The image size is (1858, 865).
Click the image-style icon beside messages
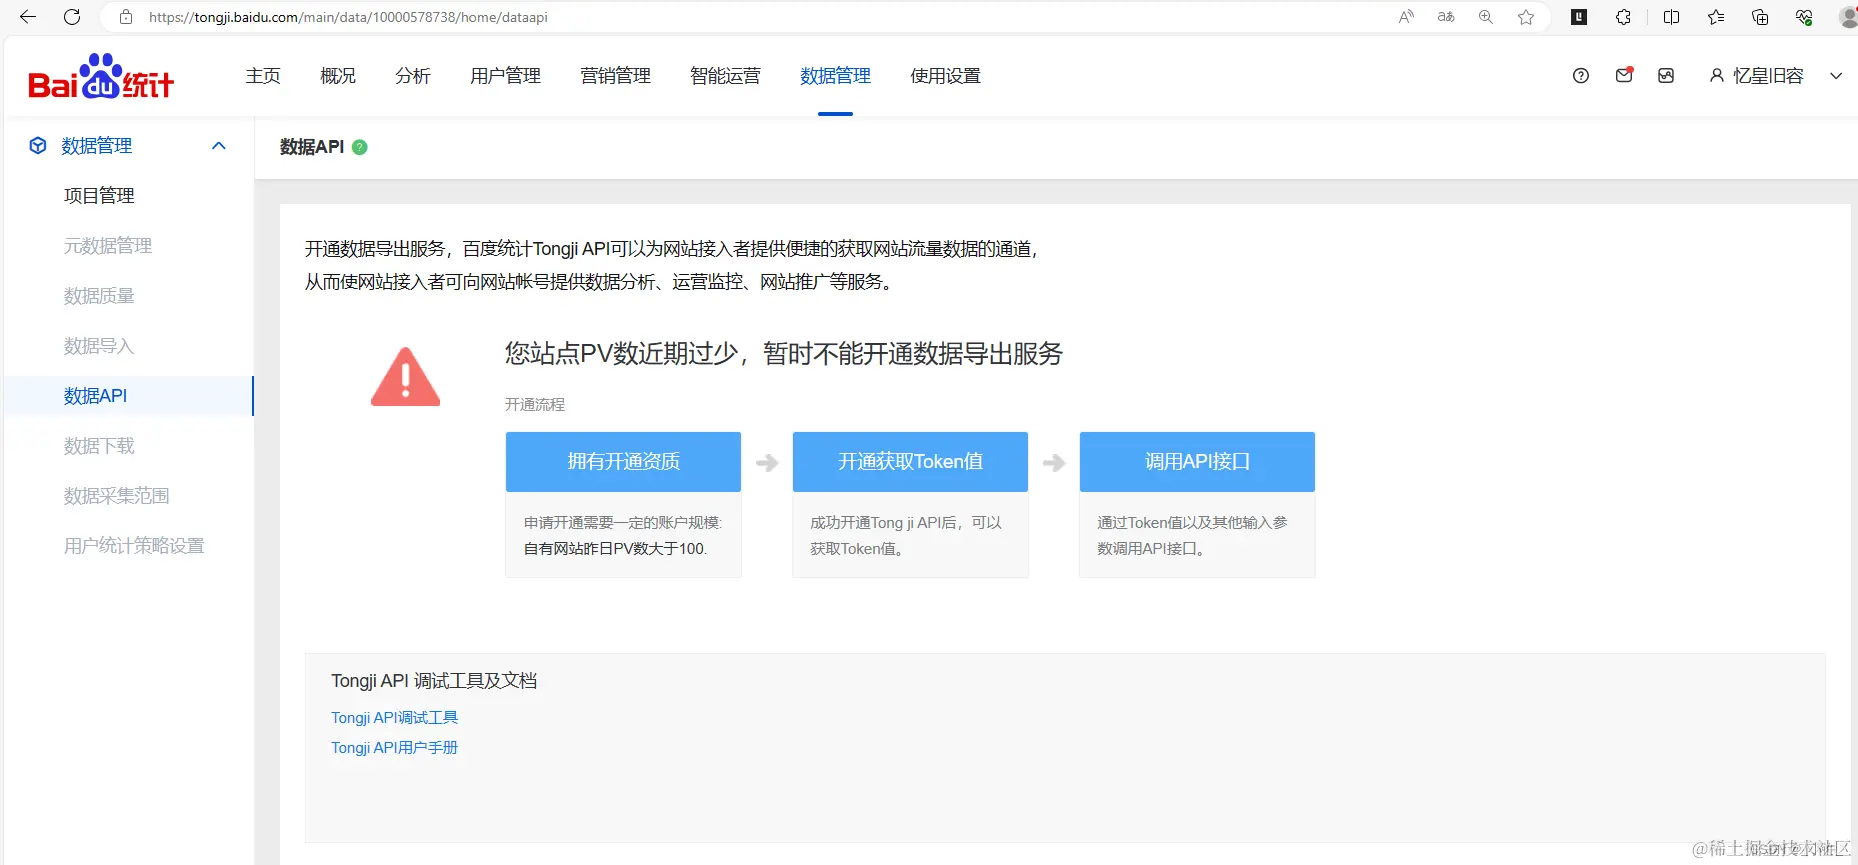pos(1666,76)
